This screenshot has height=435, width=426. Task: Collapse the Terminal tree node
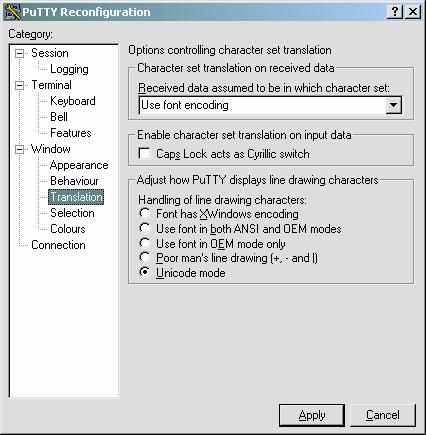(x=20, y=85)
